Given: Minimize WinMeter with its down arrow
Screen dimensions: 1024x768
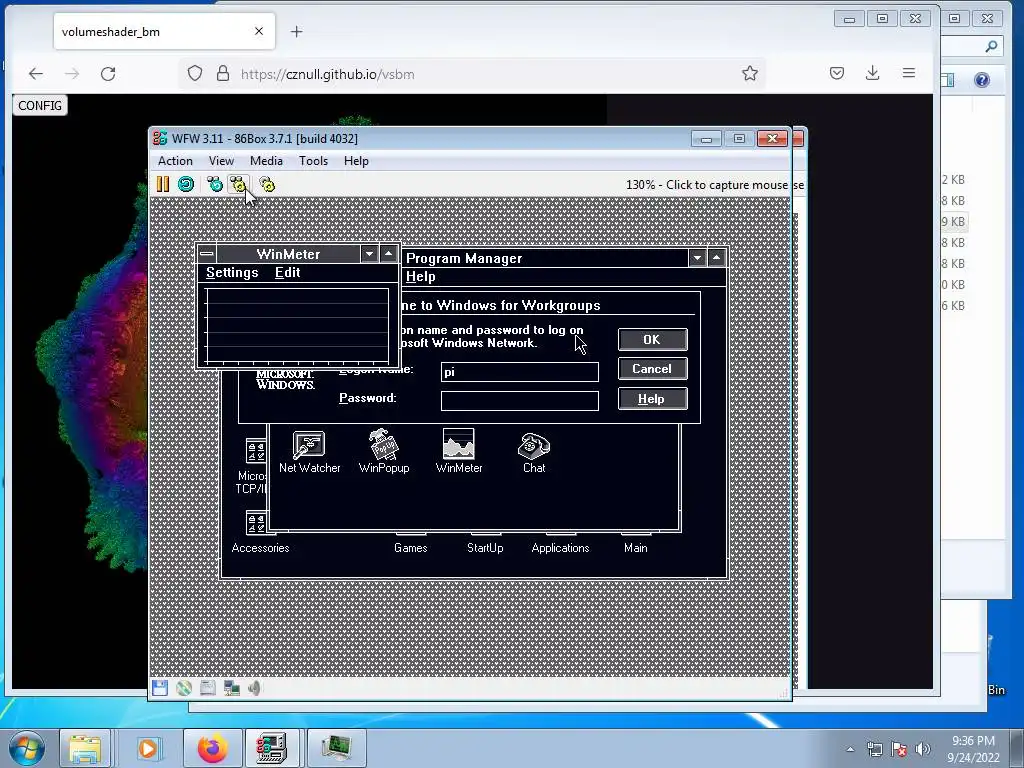Looking at the screenshot, I should point(370,253).
